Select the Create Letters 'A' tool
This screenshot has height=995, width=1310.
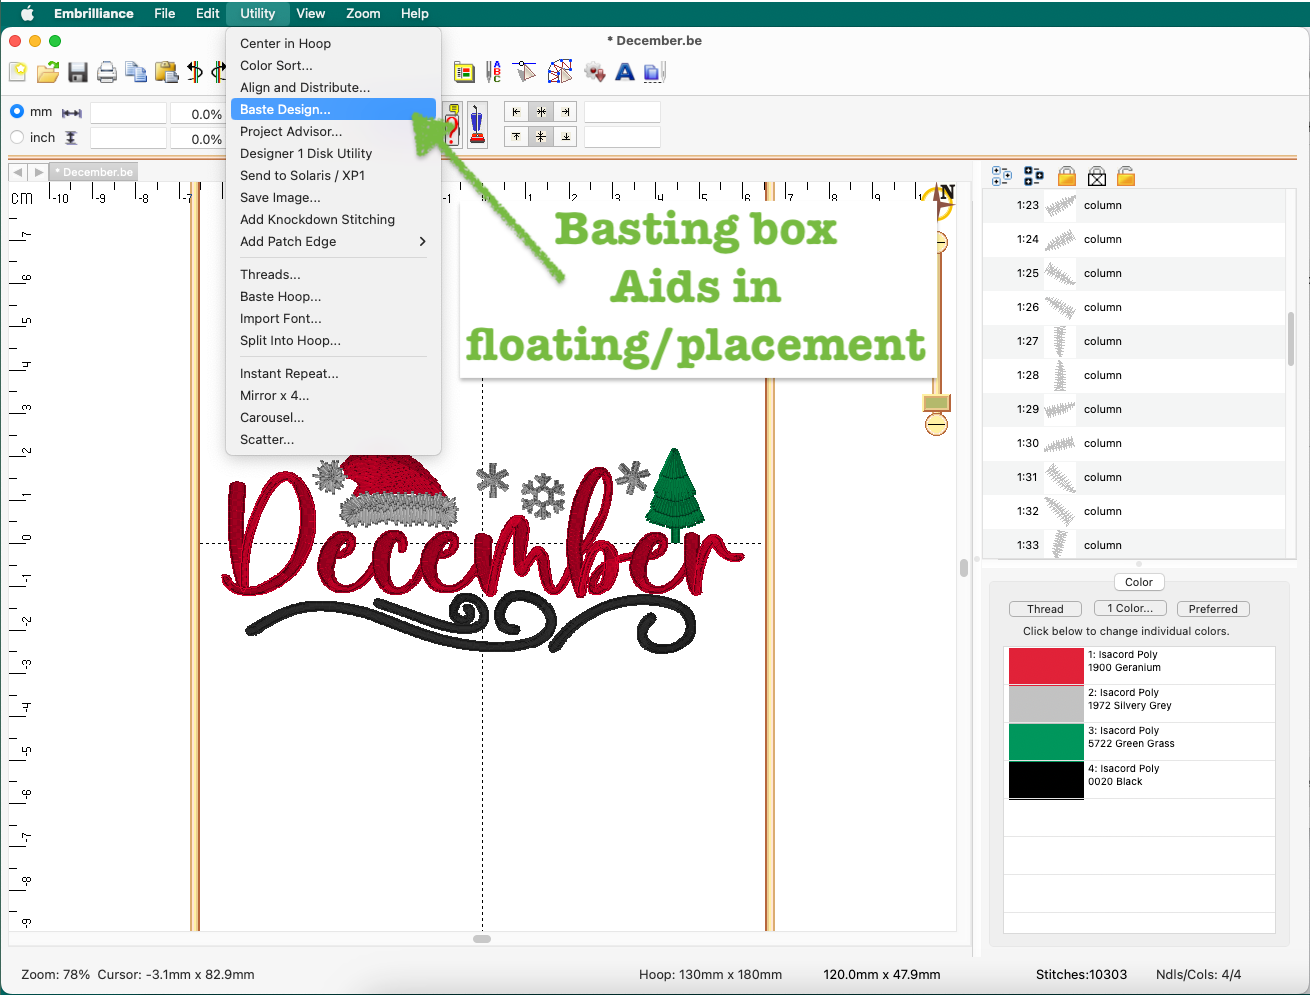(625, 72)
